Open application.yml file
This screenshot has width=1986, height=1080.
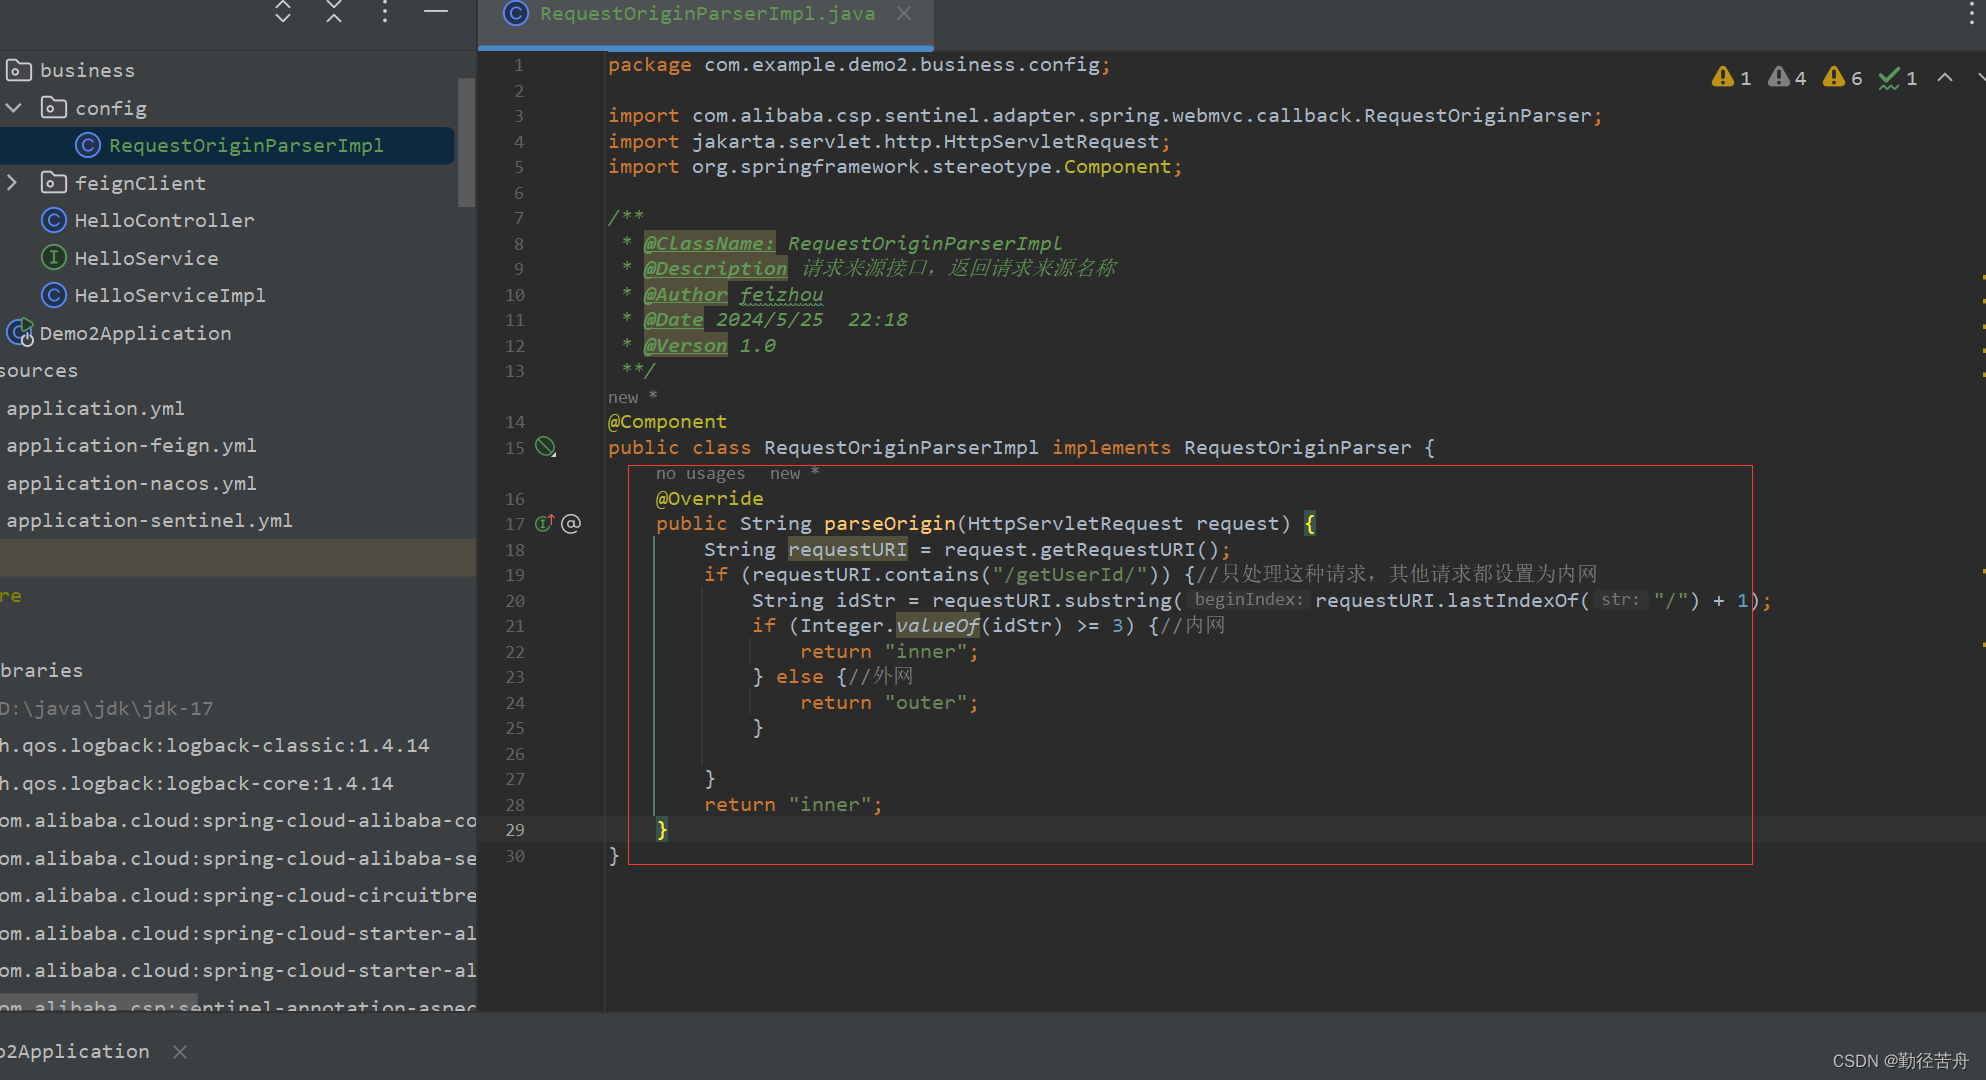tap(96, 408)
